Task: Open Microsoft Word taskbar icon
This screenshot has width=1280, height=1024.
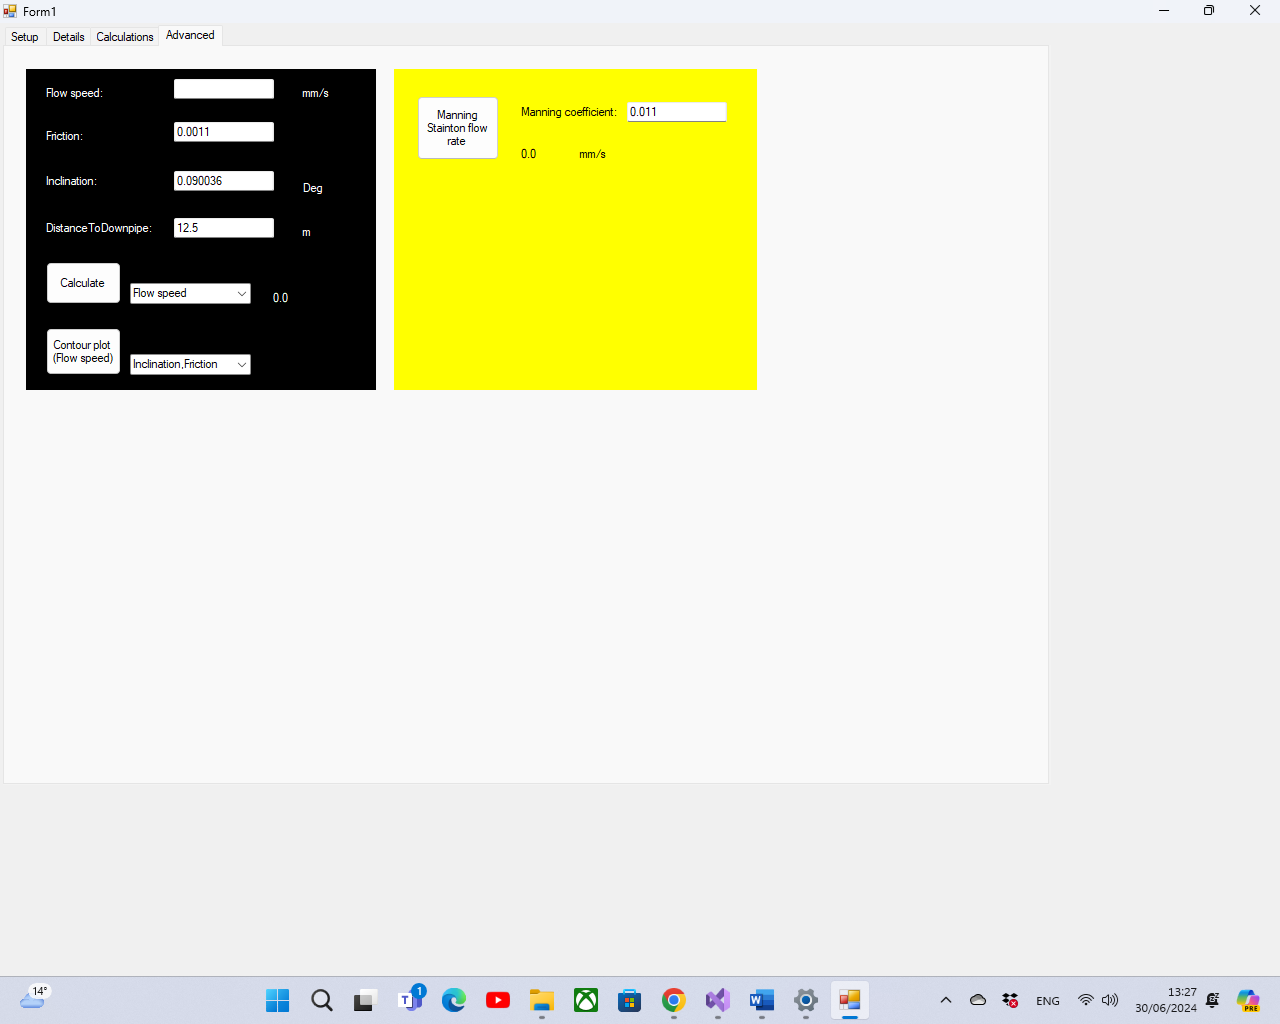Action: click(762, 1000)
